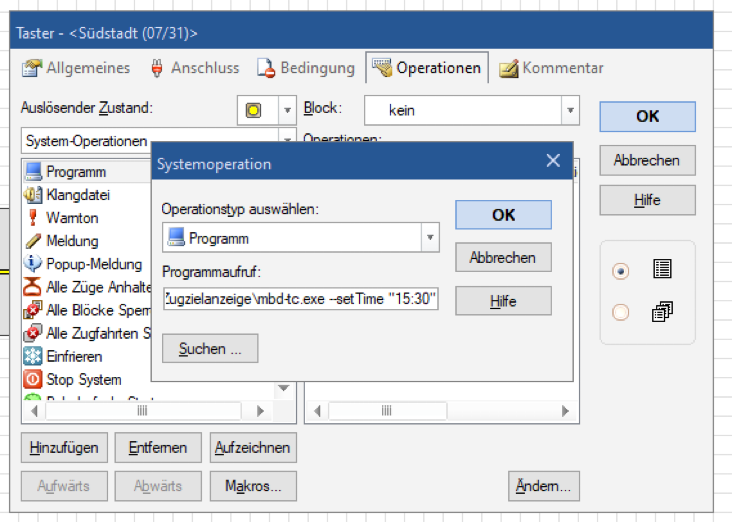The image size is (732, 522).
Task: Click the yellow state indicator icon
Action: pyautogui.click(x=253, y=111)
